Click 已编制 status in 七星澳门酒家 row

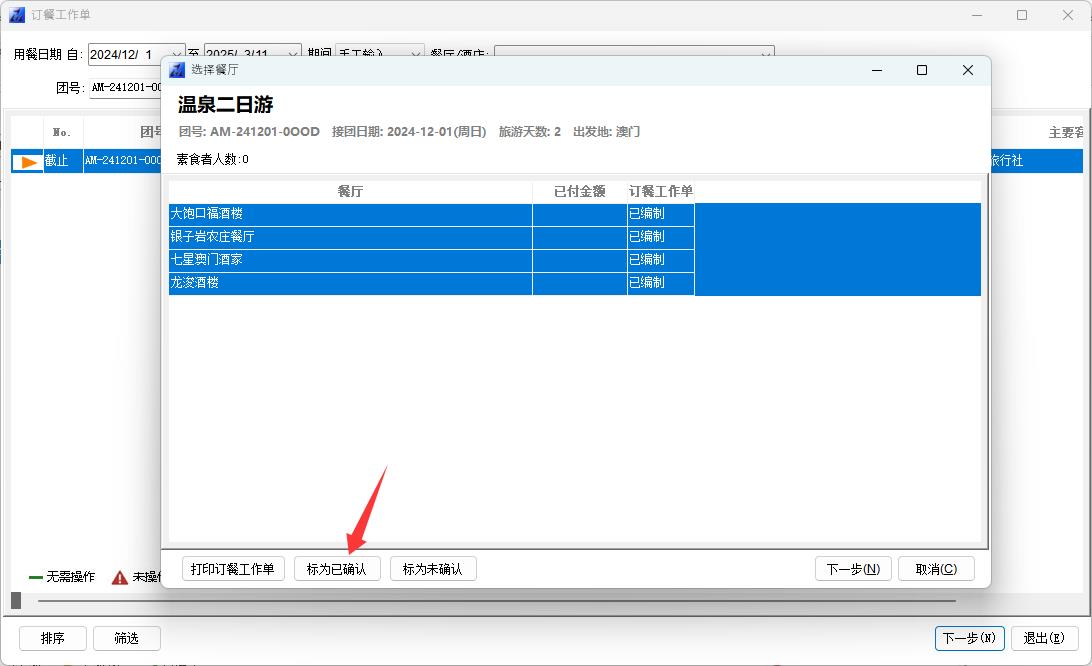(660, 260)
